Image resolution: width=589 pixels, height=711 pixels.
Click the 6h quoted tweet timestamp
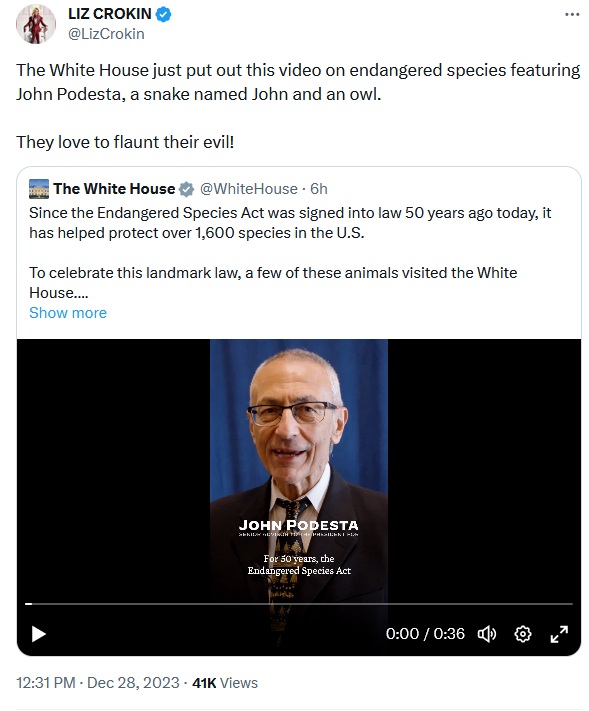tap(319, 189)
